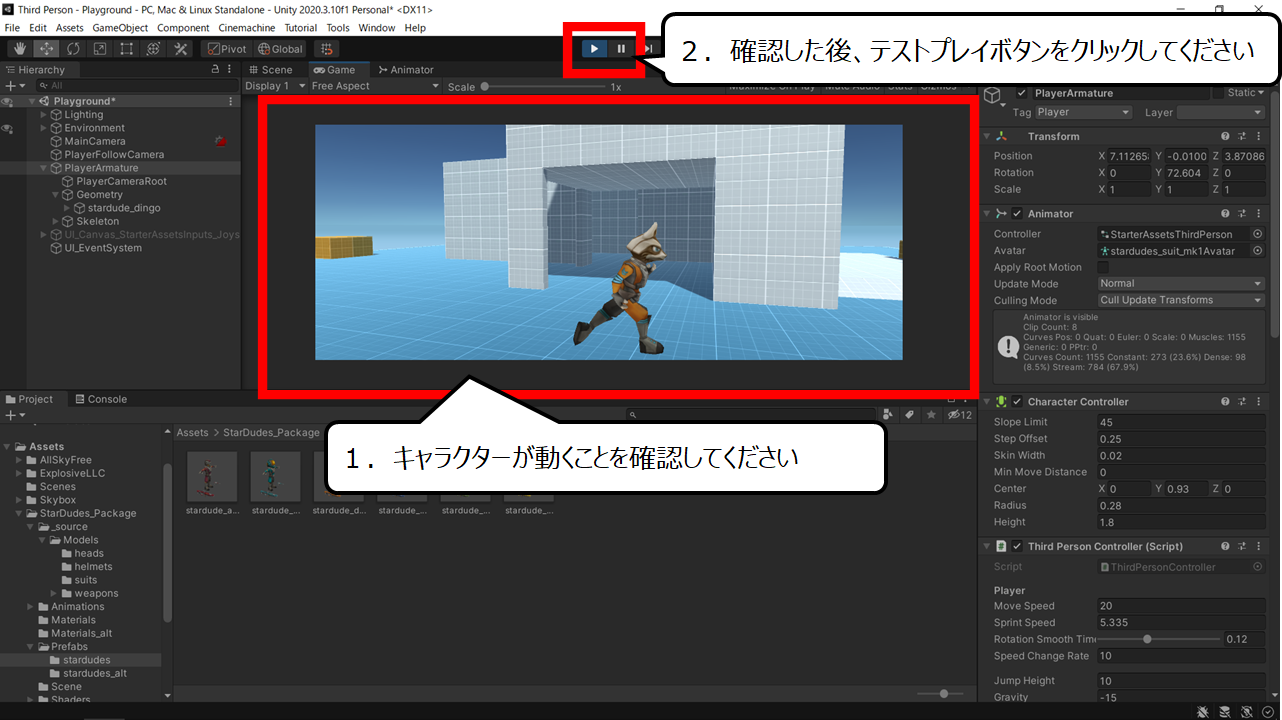Click the Pause button

coord(621,48)
